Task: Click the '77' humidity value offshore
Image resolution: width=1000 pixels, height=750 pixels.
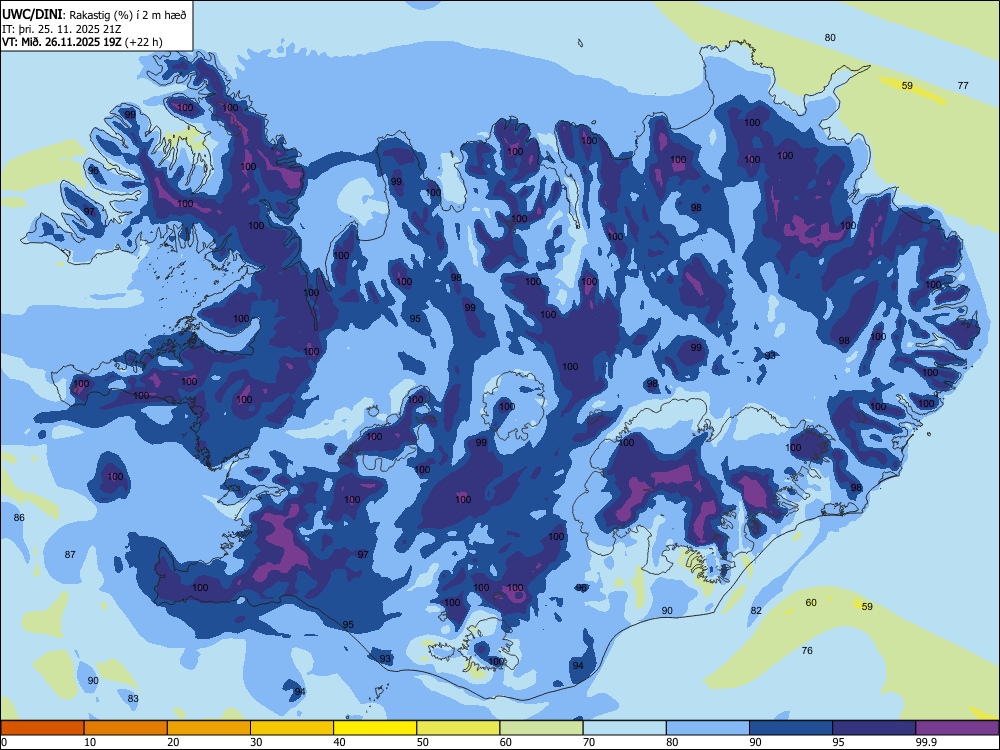Action: pos(963,85)
